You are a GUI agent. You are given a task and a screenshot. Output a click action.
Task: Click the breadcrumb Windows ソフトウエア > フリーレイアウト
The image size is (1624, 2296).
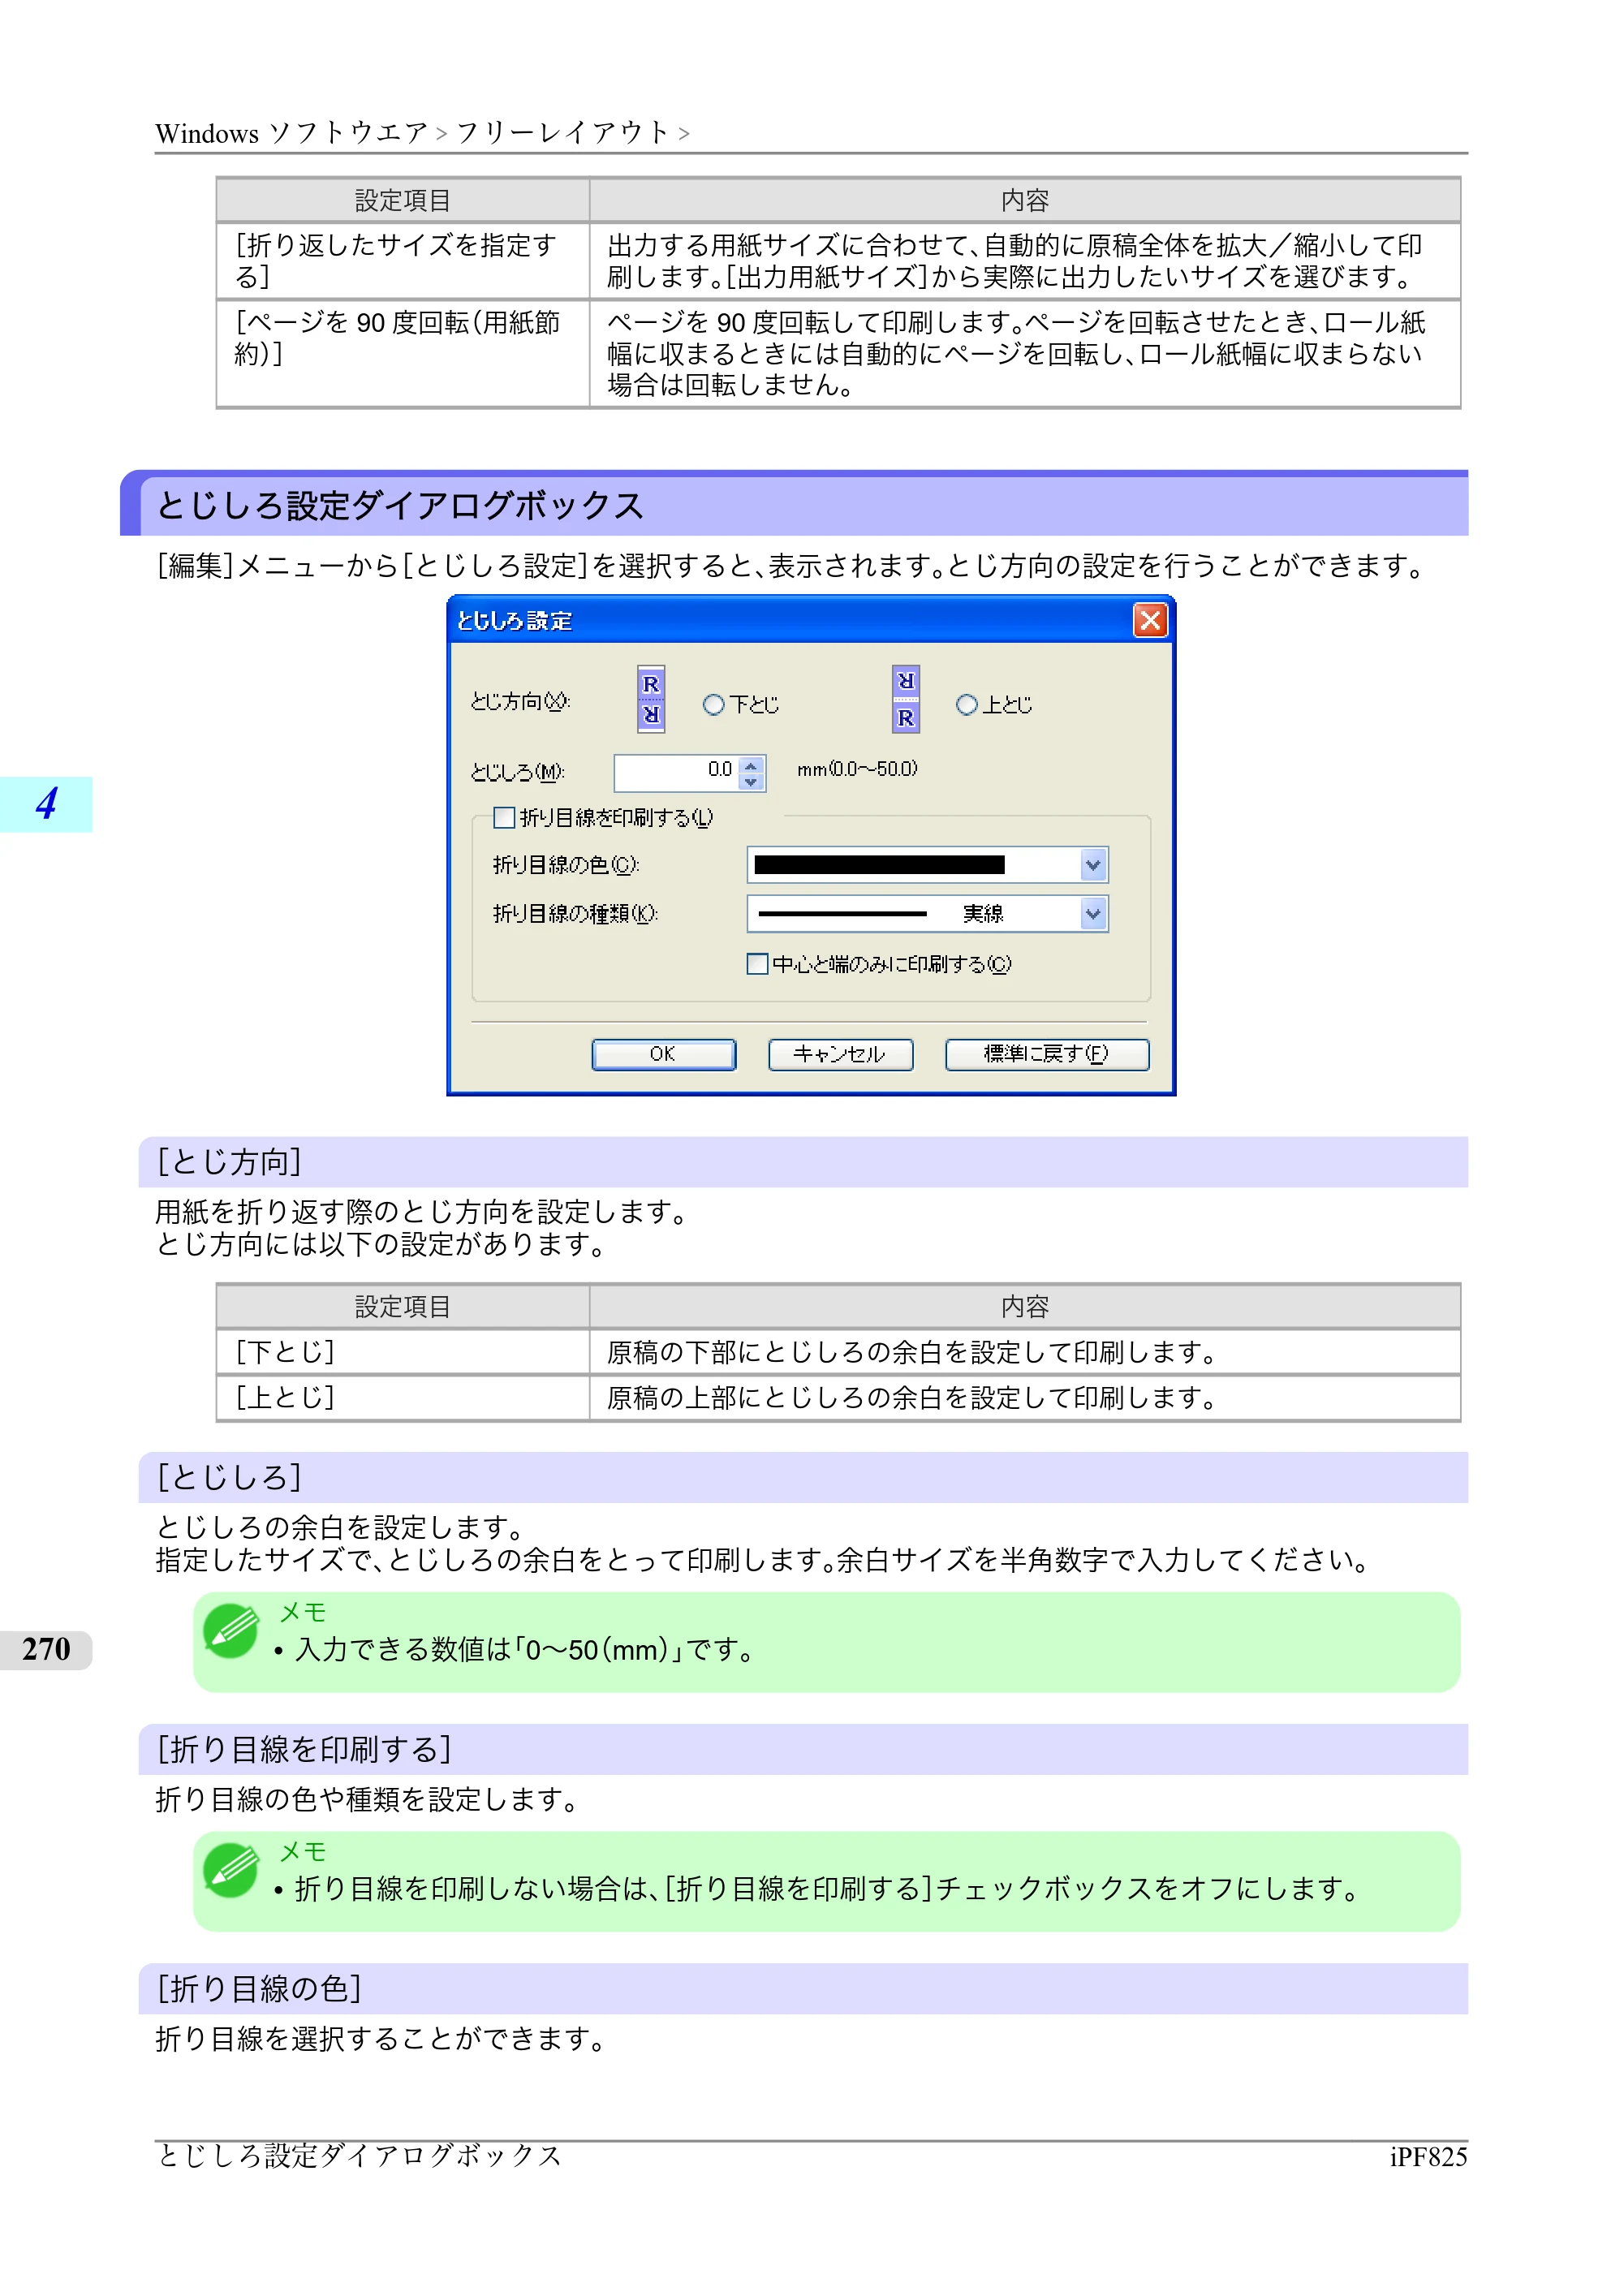[422, 132]
